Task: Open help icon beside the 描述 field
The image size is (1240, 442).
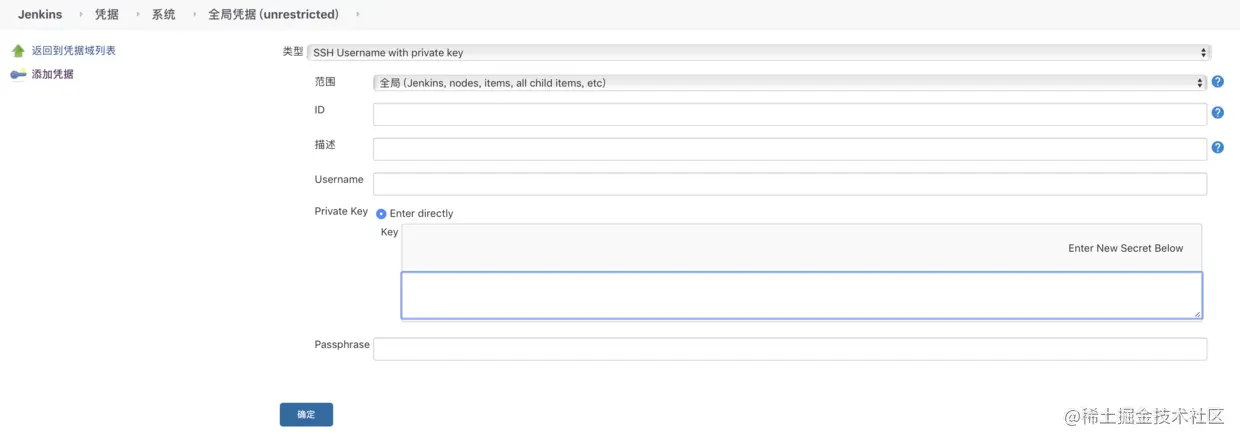Action: (1217, 148)
